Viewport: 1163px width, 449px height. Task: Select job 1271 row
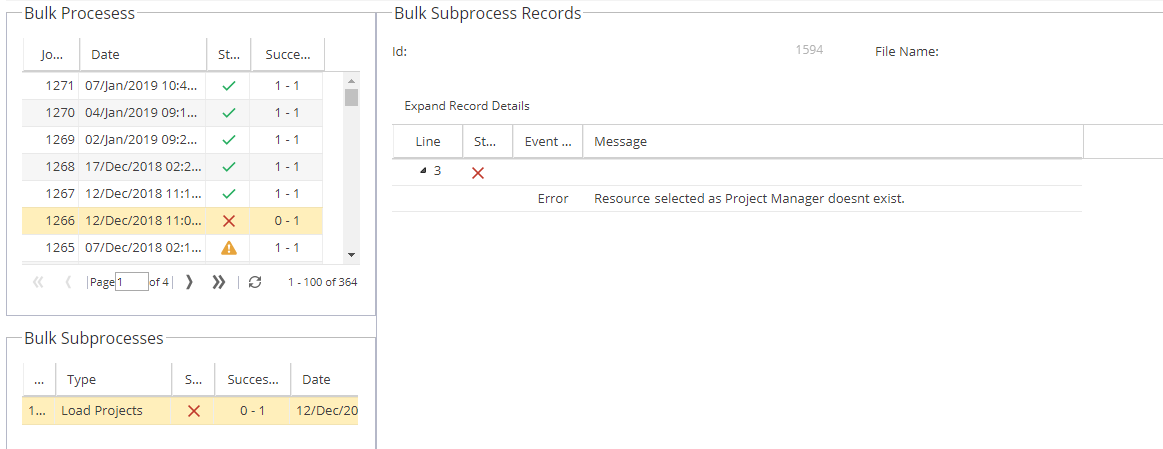pyautogui.click(x=173, y=85)
